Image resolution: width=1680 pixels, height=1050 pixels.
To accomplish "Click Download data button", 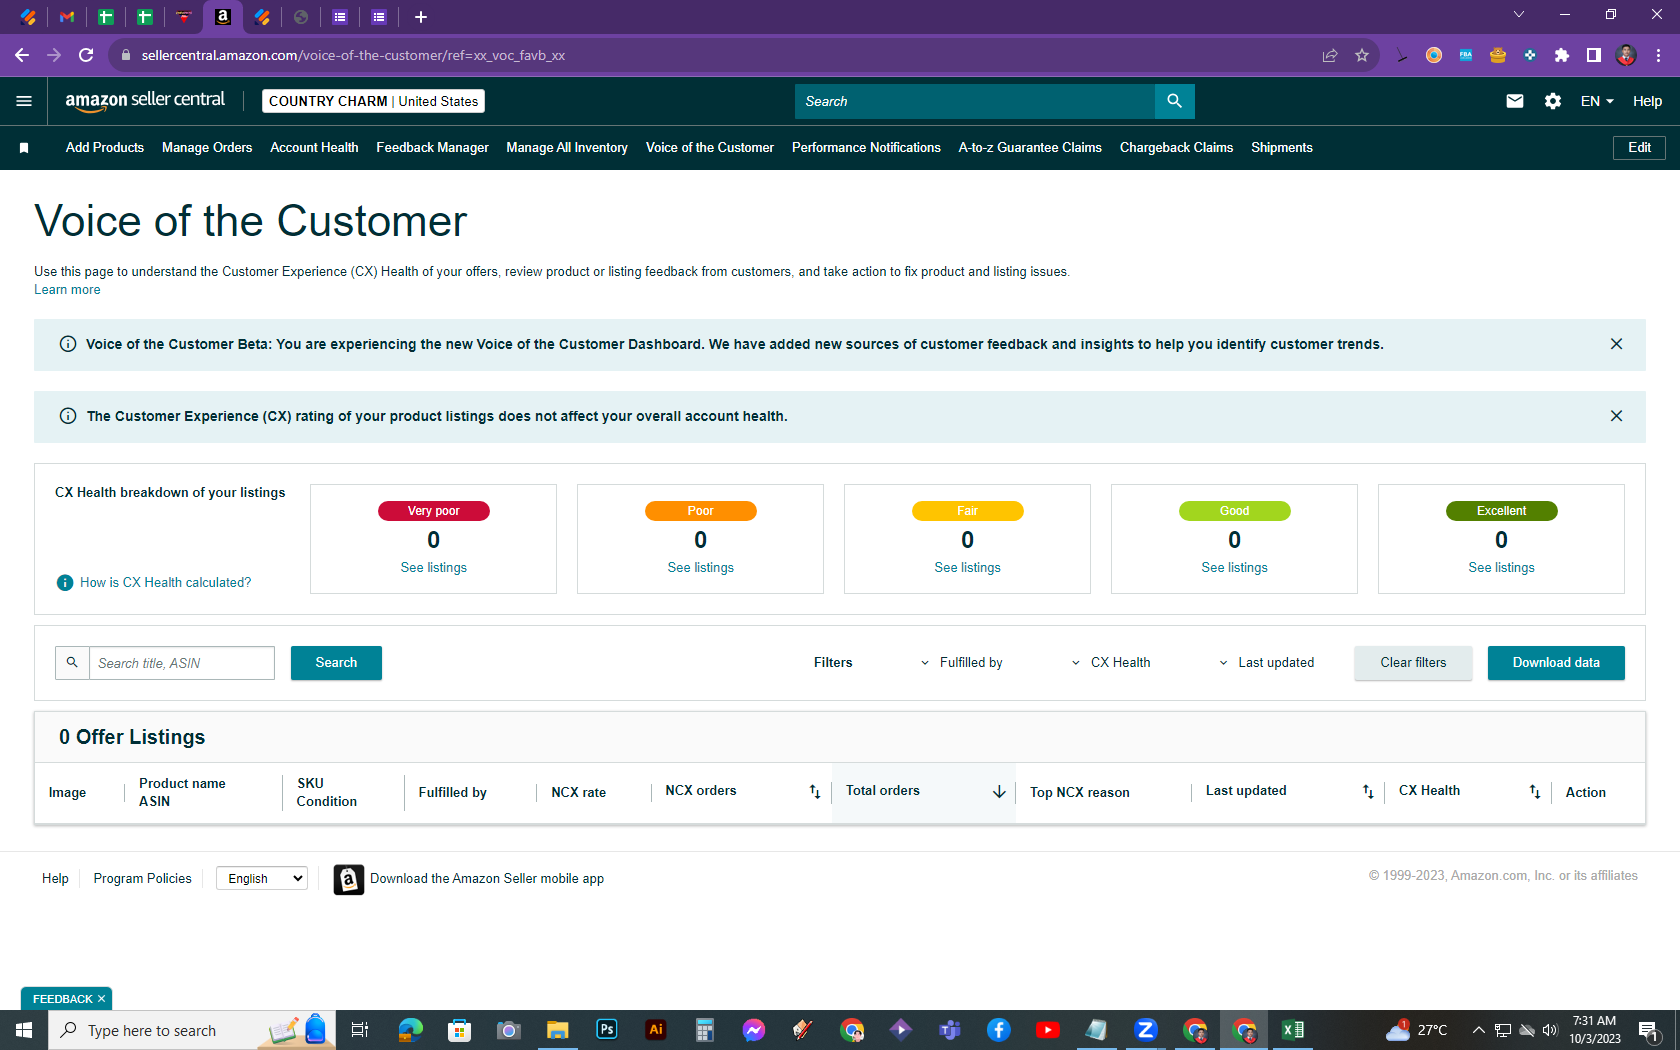I will tap(1556, 663).
